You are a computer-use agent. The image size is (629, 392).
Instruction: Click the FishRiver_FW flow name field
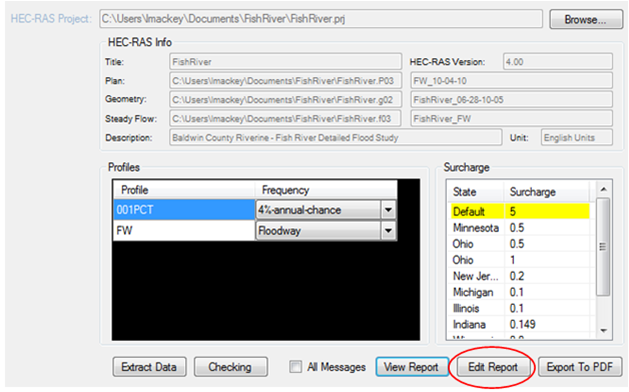tap(511, 118)
